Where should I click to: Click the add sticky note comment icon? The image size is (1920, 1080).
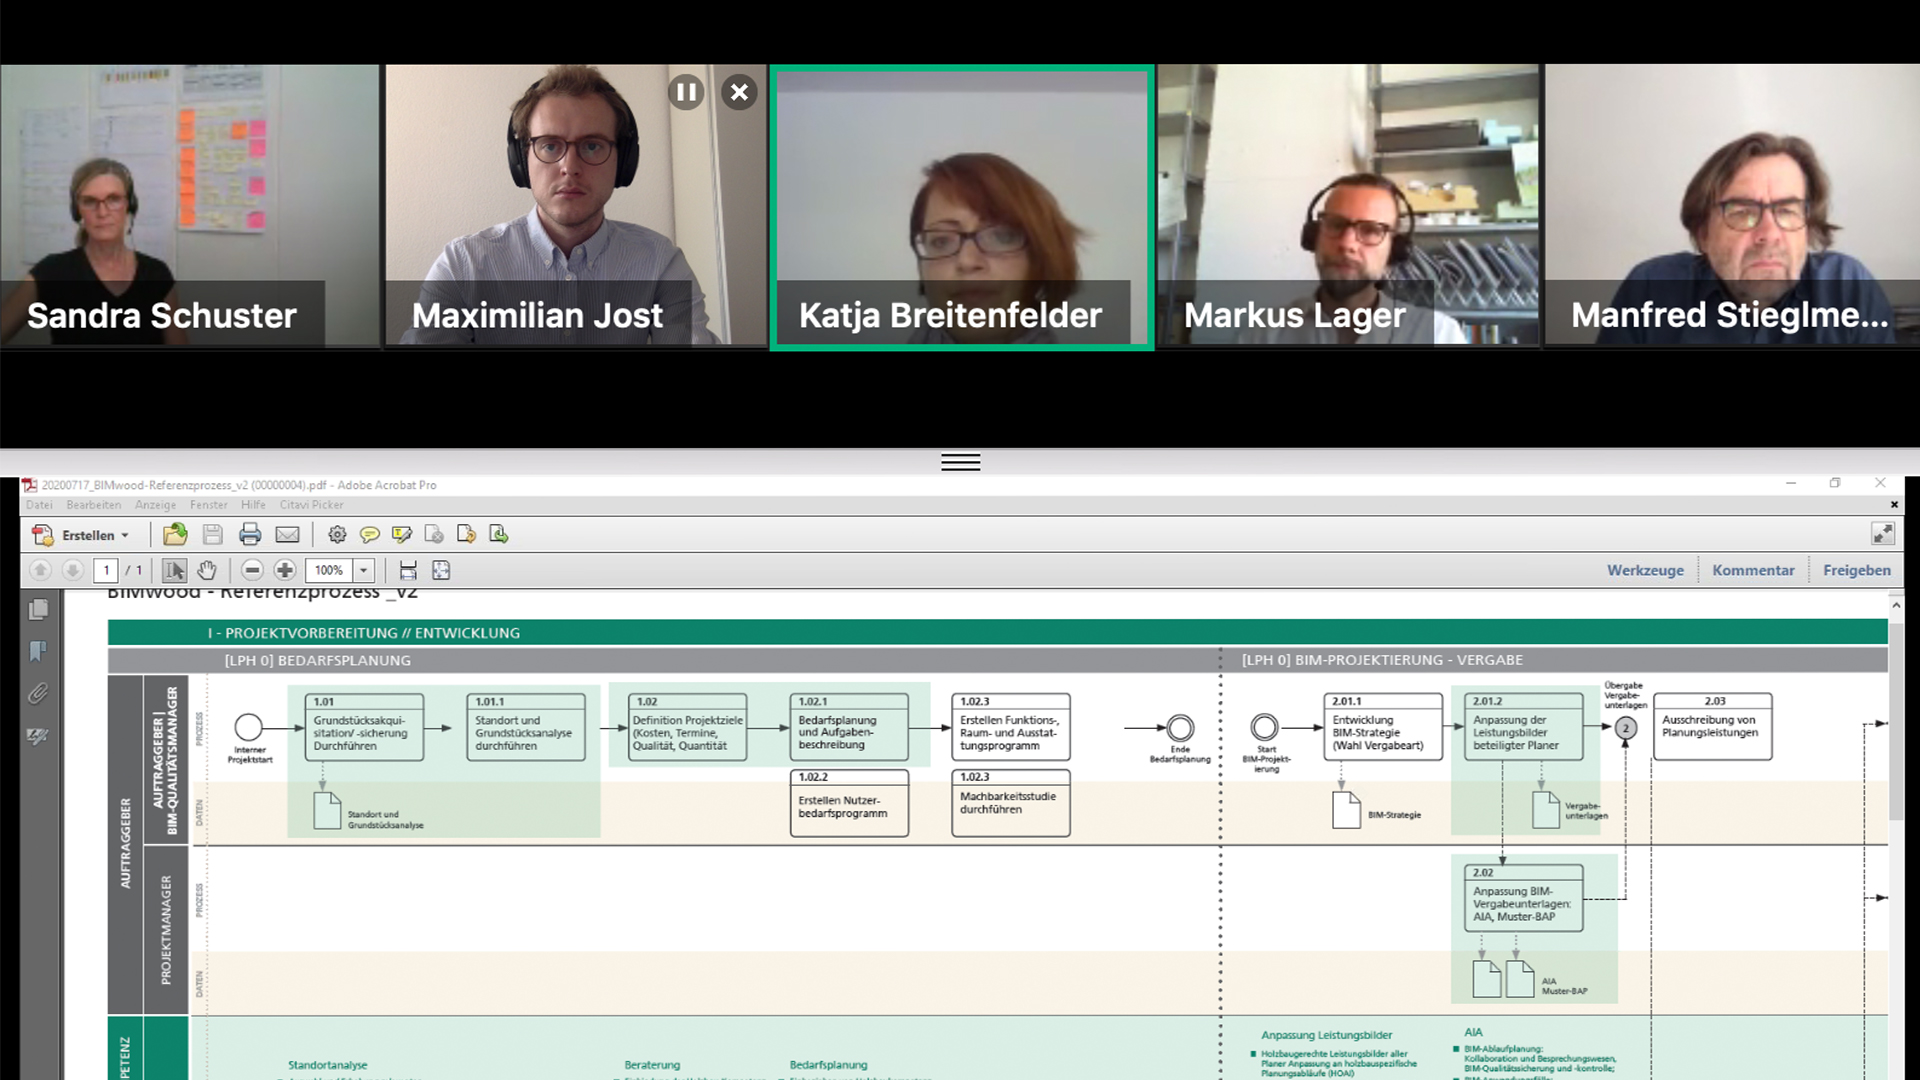pos(370,534)
